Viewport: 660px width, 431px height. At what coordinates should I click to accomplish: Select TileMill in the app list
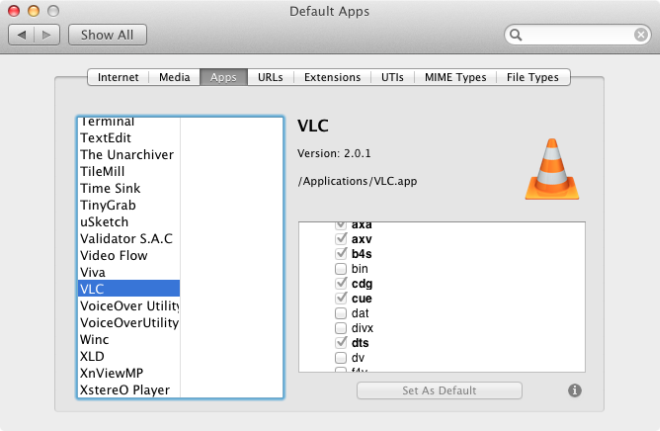(x=129, y=171)
